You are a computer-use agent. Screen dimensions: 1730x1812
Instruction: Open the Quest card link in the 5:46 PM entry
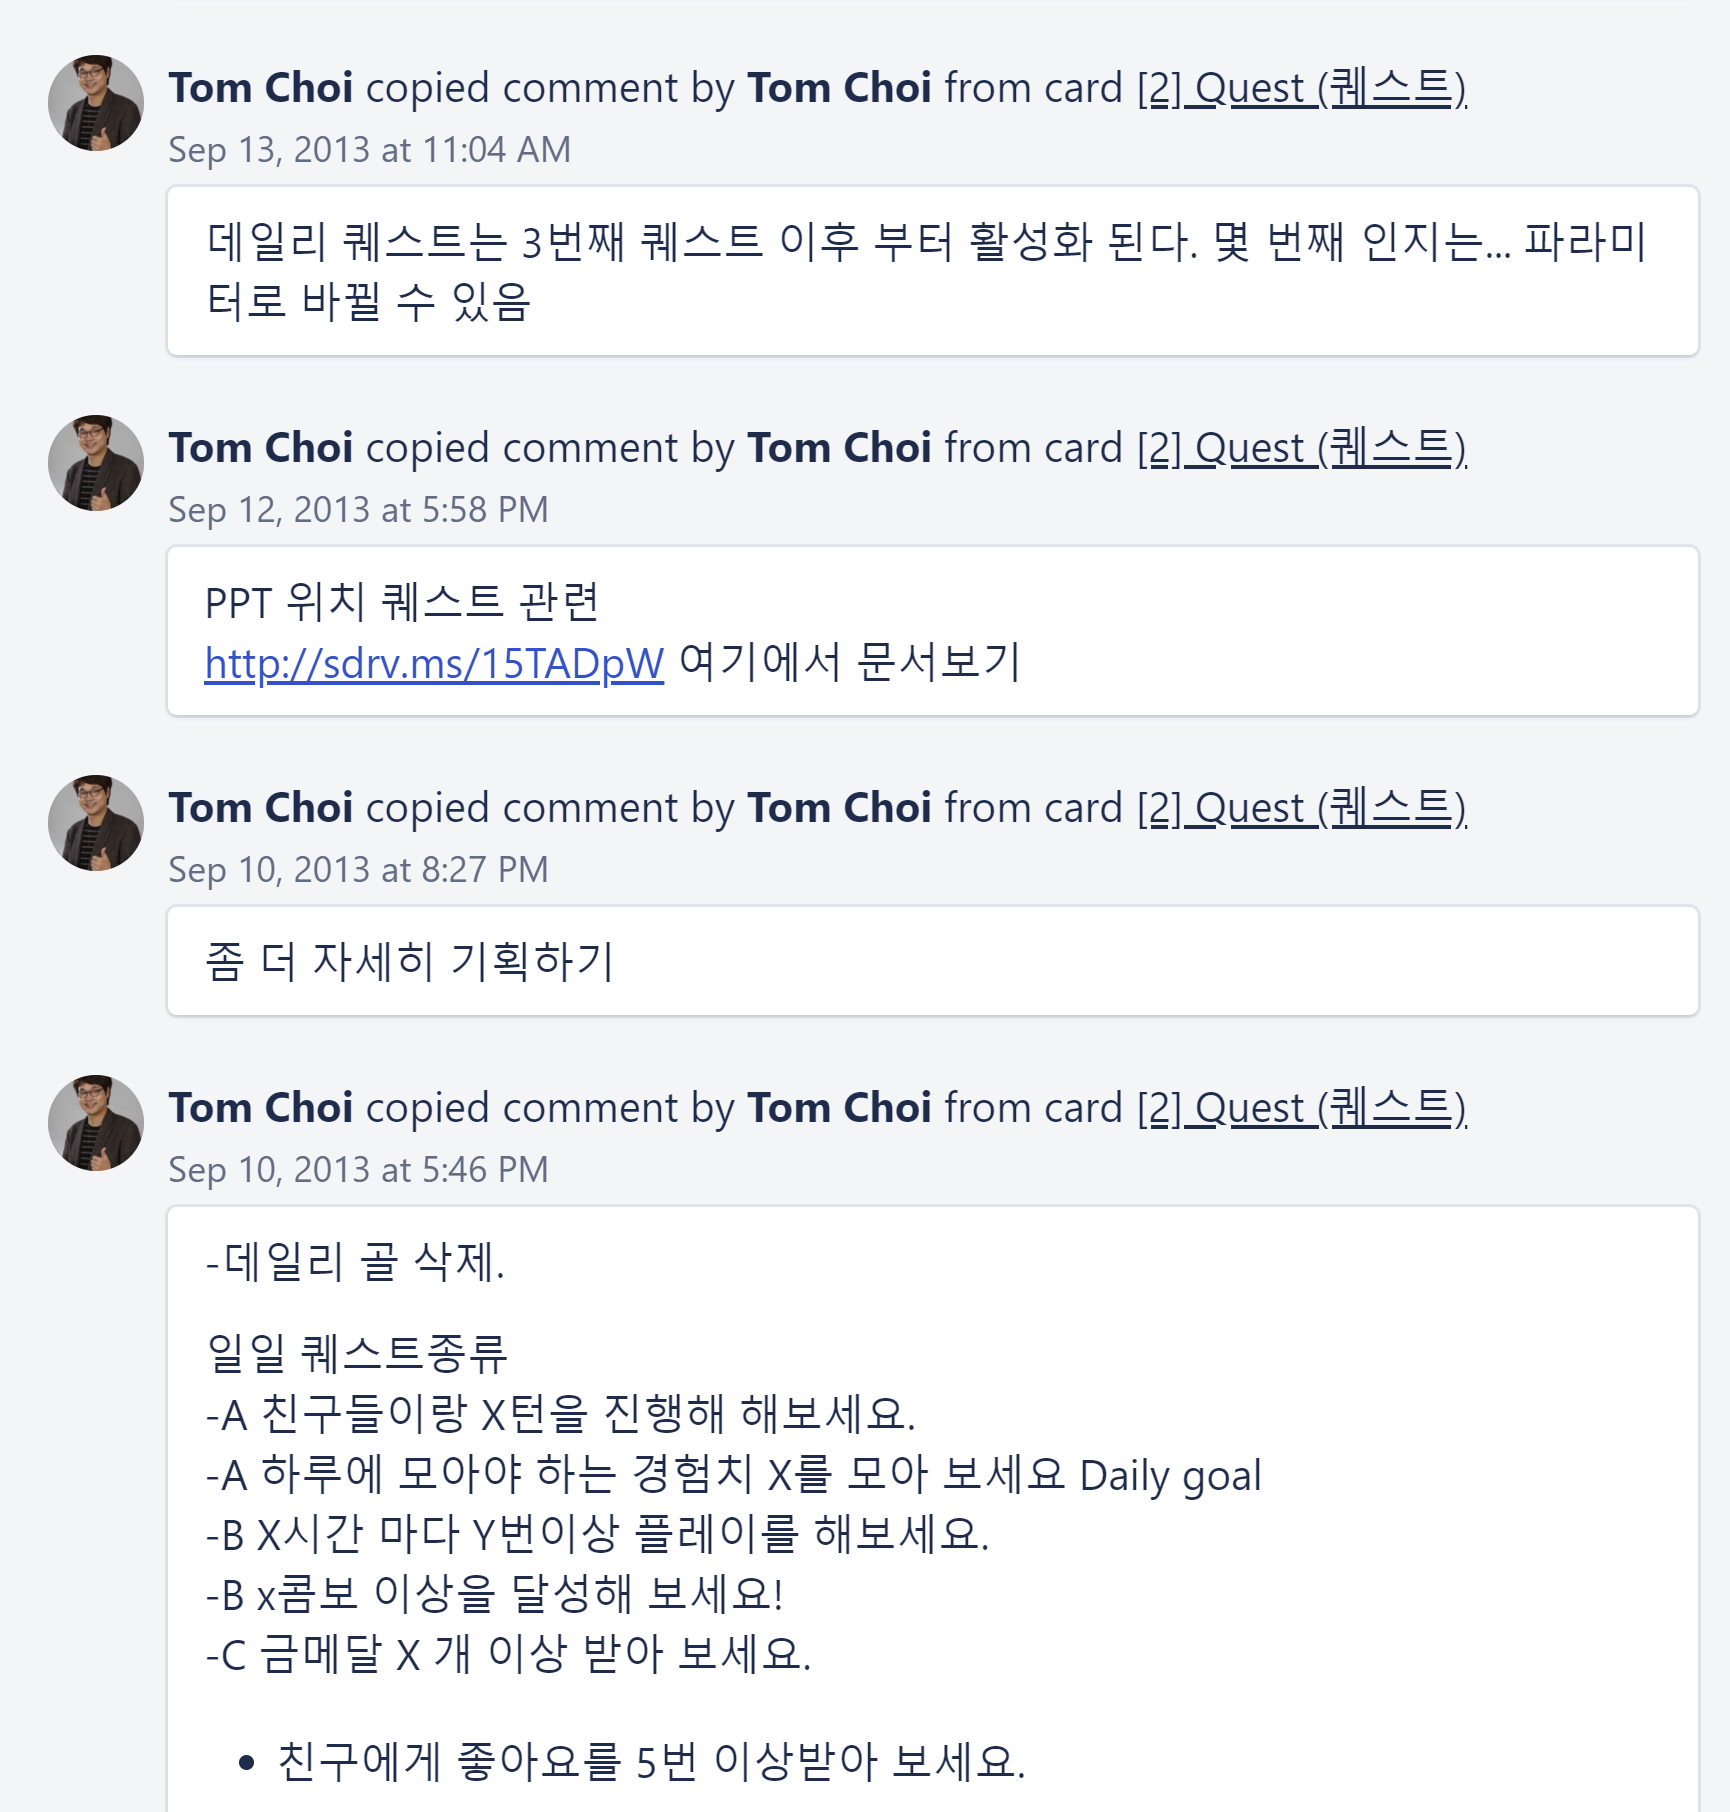point(1301,1109)
